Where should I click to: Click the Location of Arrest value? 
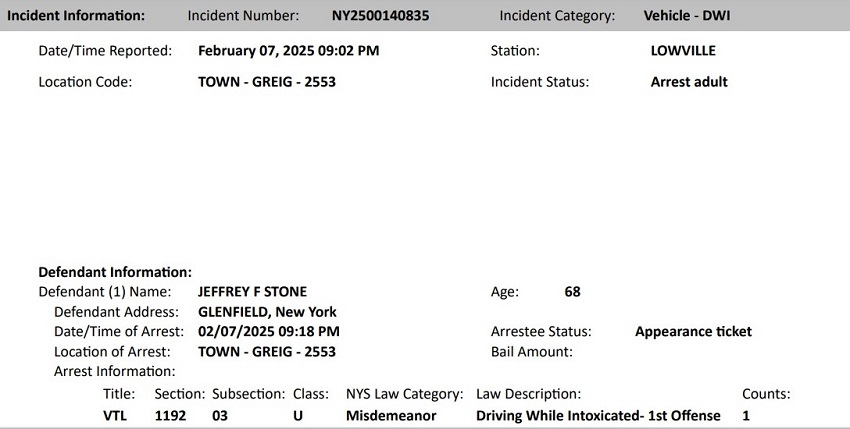(x=267, y=351)
